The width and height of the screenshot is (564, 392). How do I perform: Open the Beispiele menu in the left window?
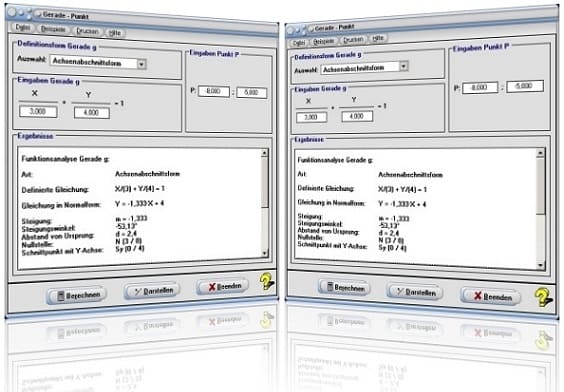click(53, 29)
